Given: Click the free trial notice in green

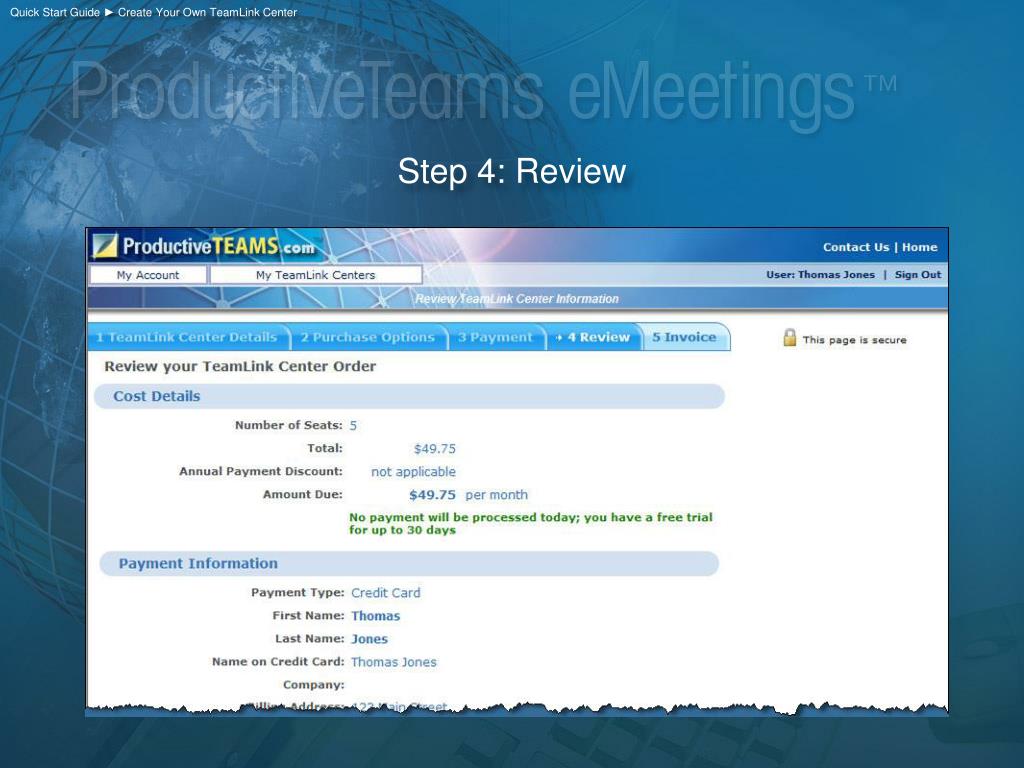Looking at the screenshot, I should [x=530, y=523].
